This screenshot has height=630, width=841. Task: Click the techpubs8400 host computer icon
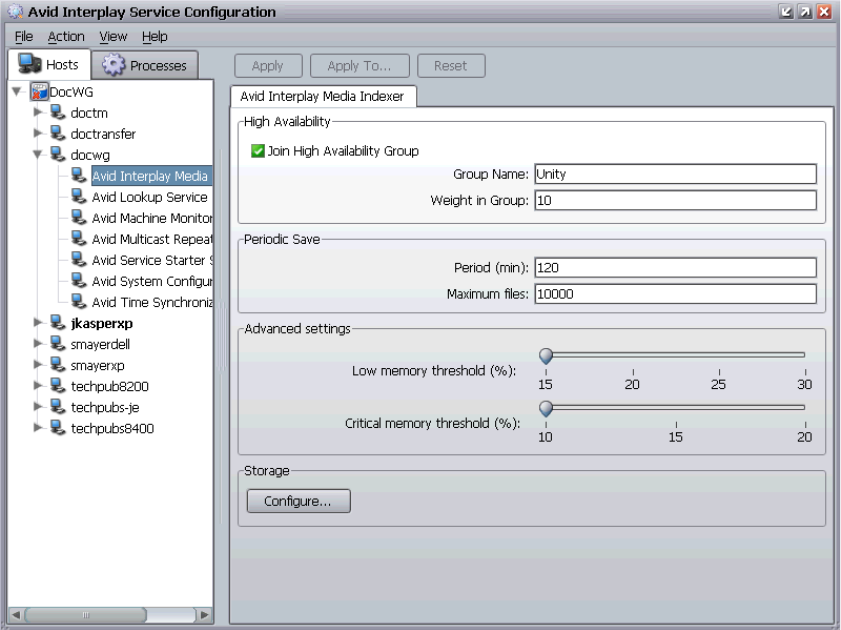click(x=58, y=428)
